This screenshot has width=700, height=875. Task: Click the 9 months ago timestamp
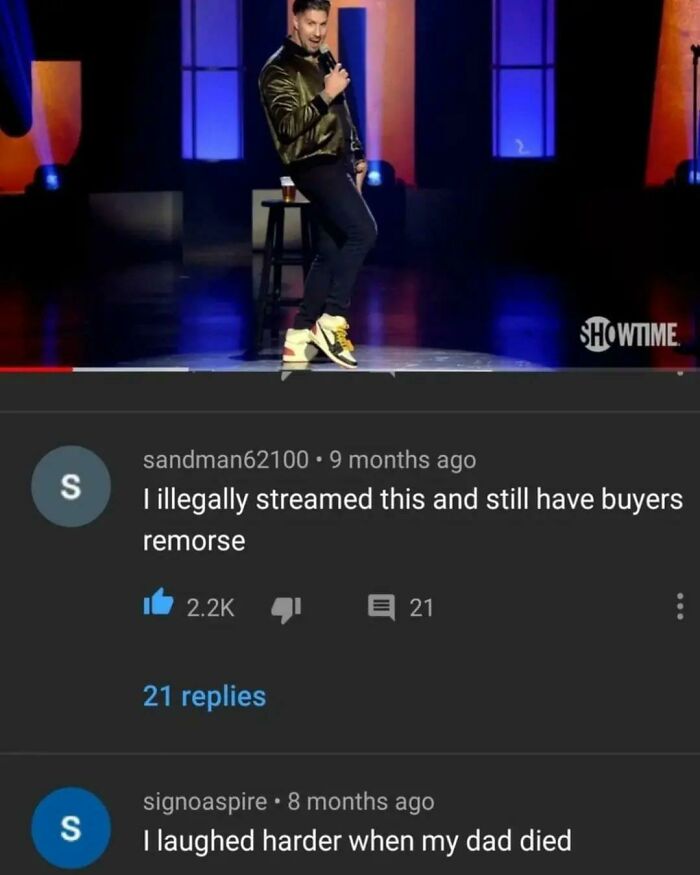(403, 460)
